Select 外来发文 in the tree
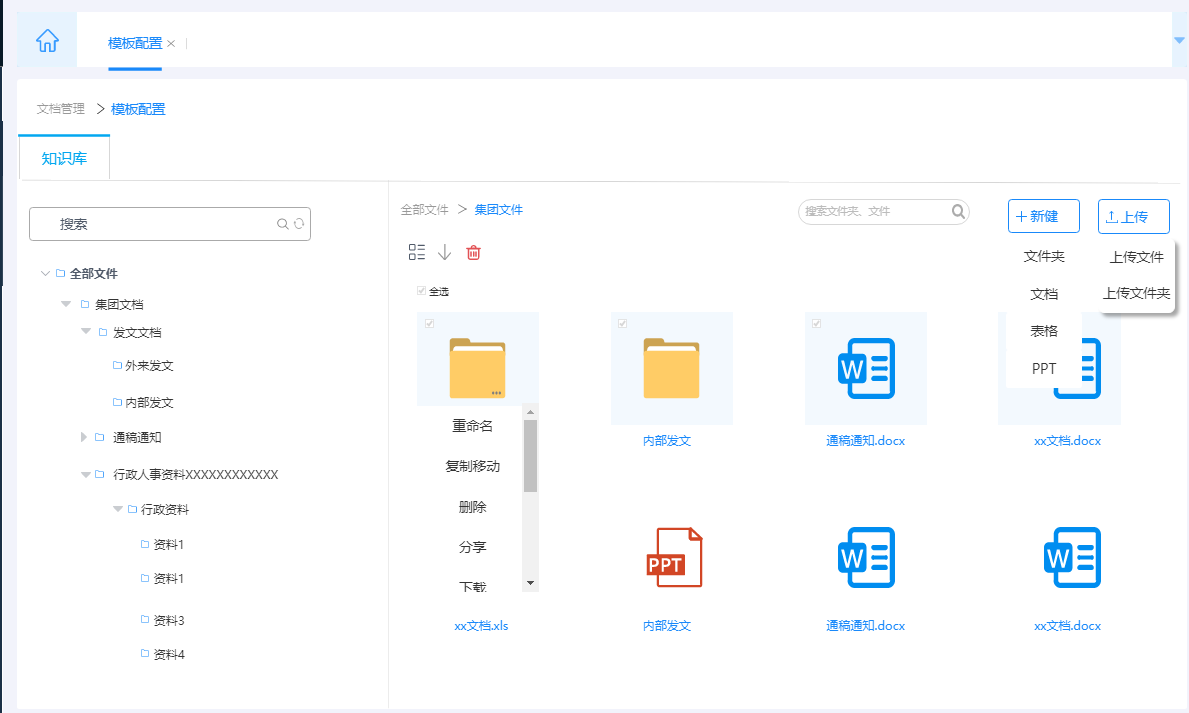 [149, 366]
